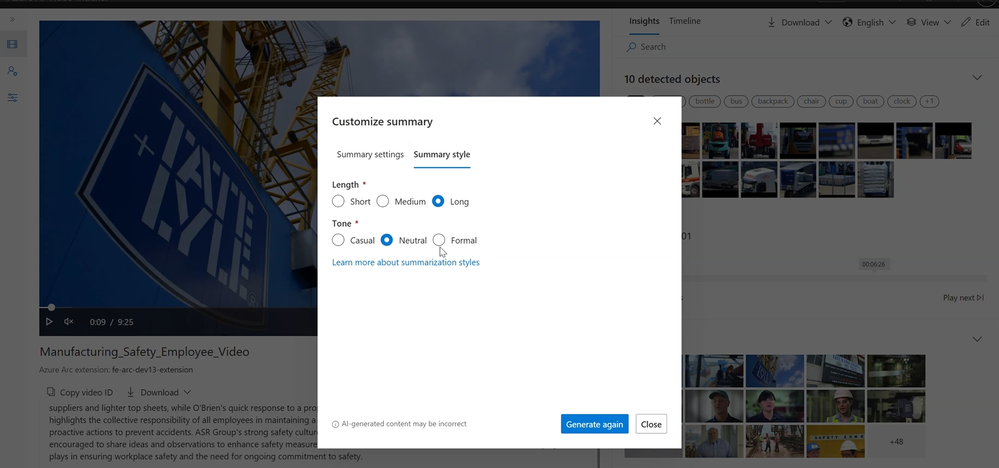Select the bottle object tag

[x=705, y=101]
